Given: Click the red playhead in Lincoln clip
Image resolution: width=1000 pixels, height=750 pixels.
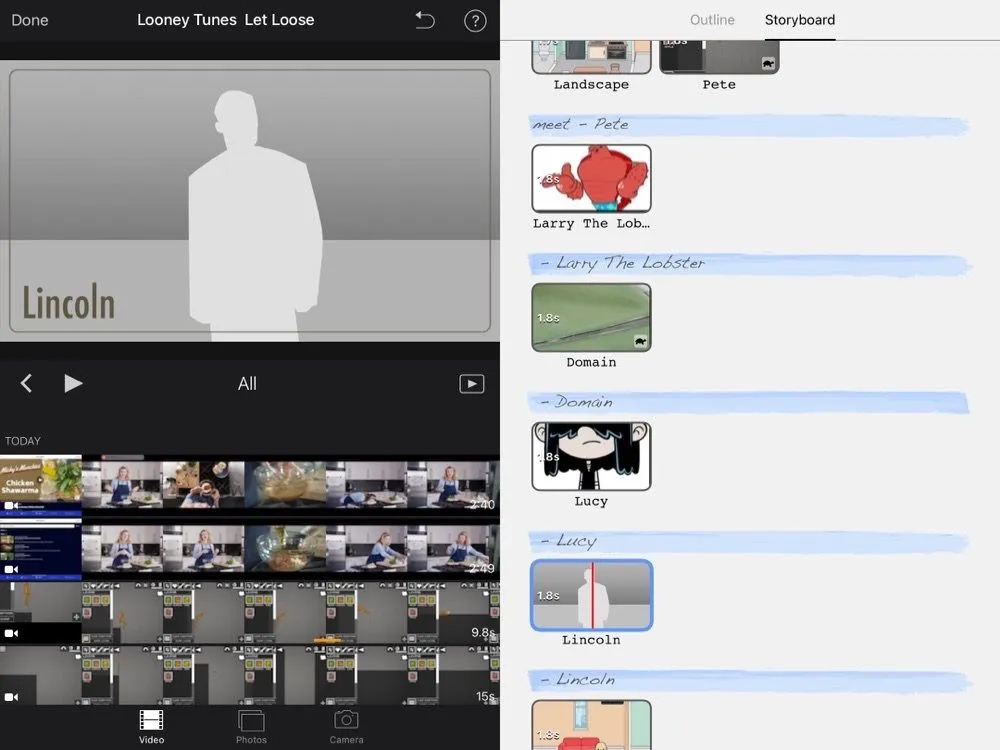Looking at the screenshot, I should click(x=592, y=595).
